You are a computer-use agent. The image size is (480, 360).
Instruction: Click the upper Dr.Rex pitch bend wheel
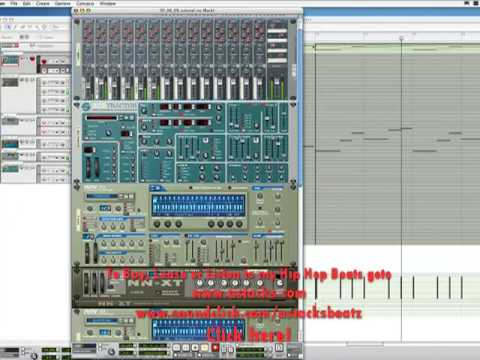pyautogui.click(x=87, y=253)
